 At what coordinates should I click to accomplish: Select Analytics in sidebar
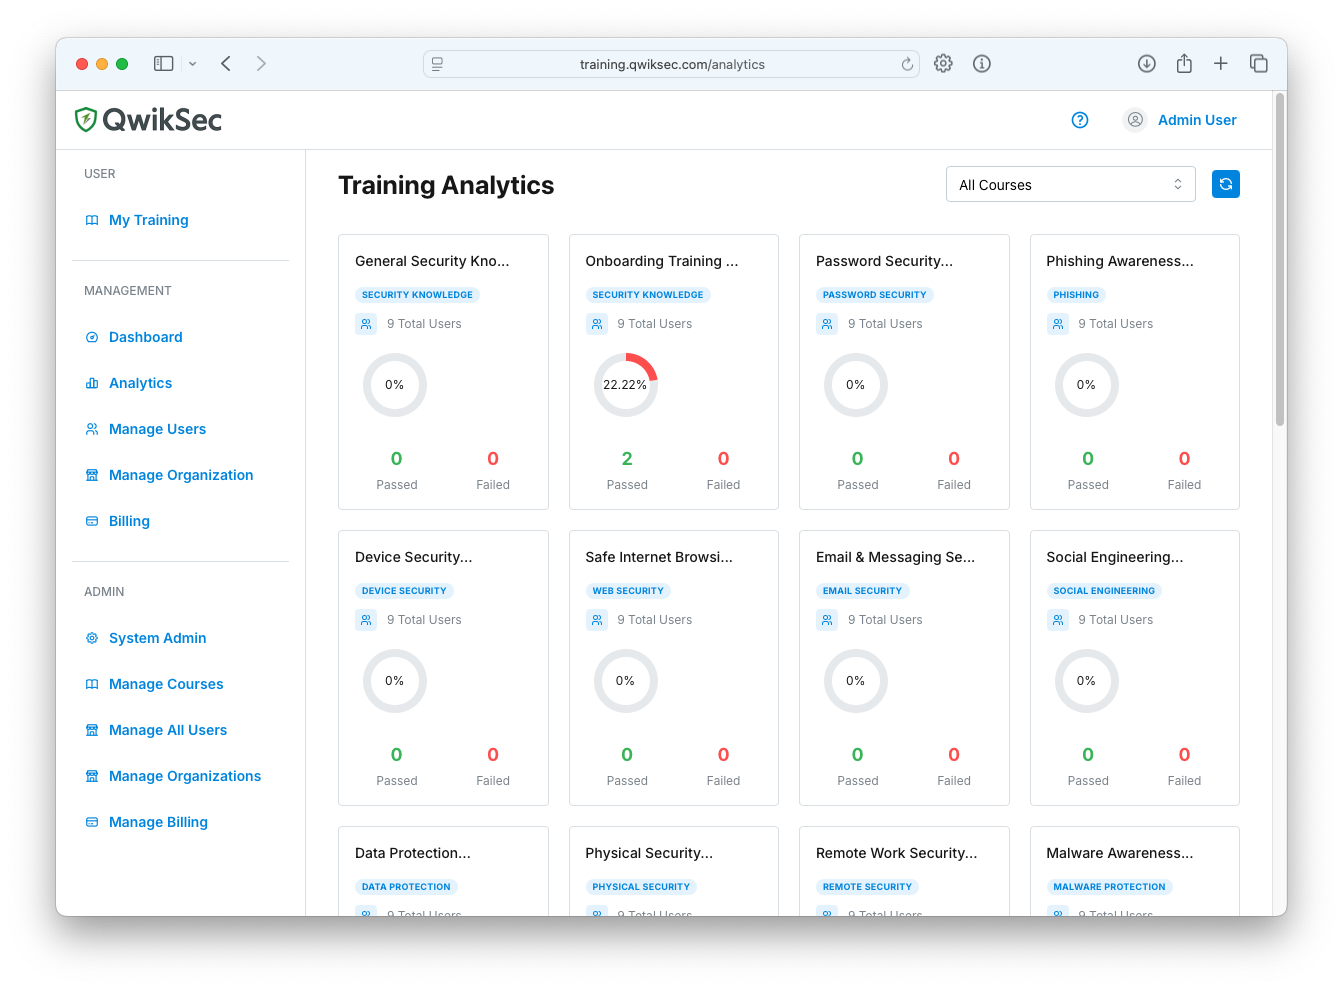pyautogui.click(x=141, y=383)
